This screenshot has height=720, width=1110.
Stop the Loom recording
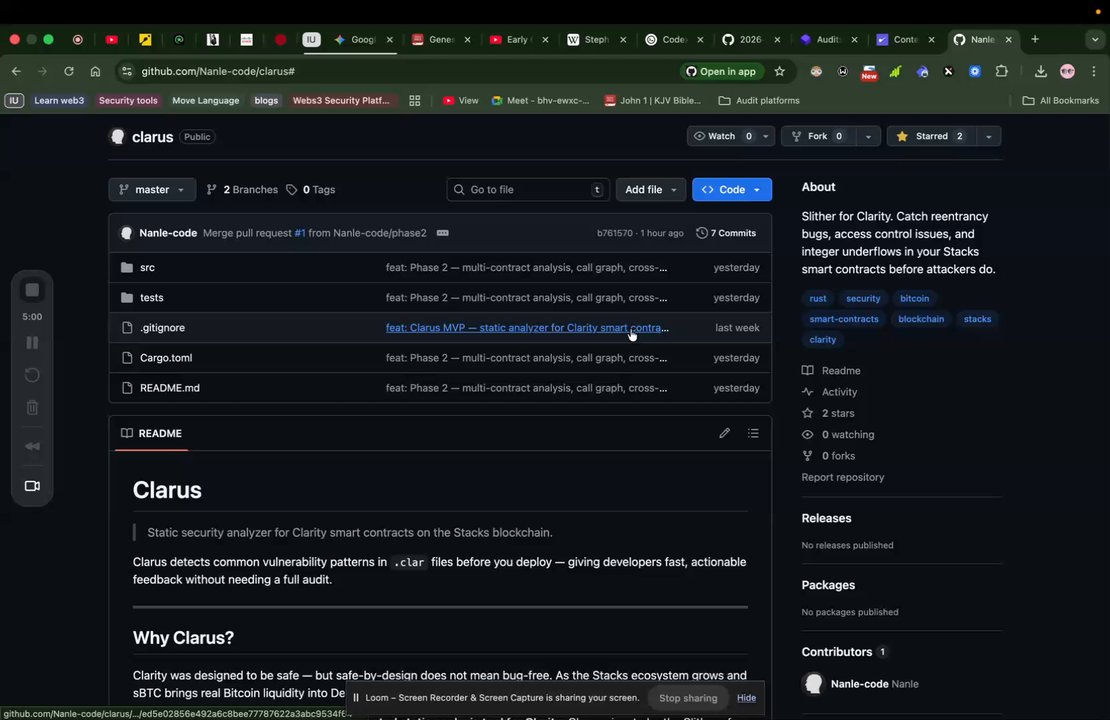coord(32,290)
